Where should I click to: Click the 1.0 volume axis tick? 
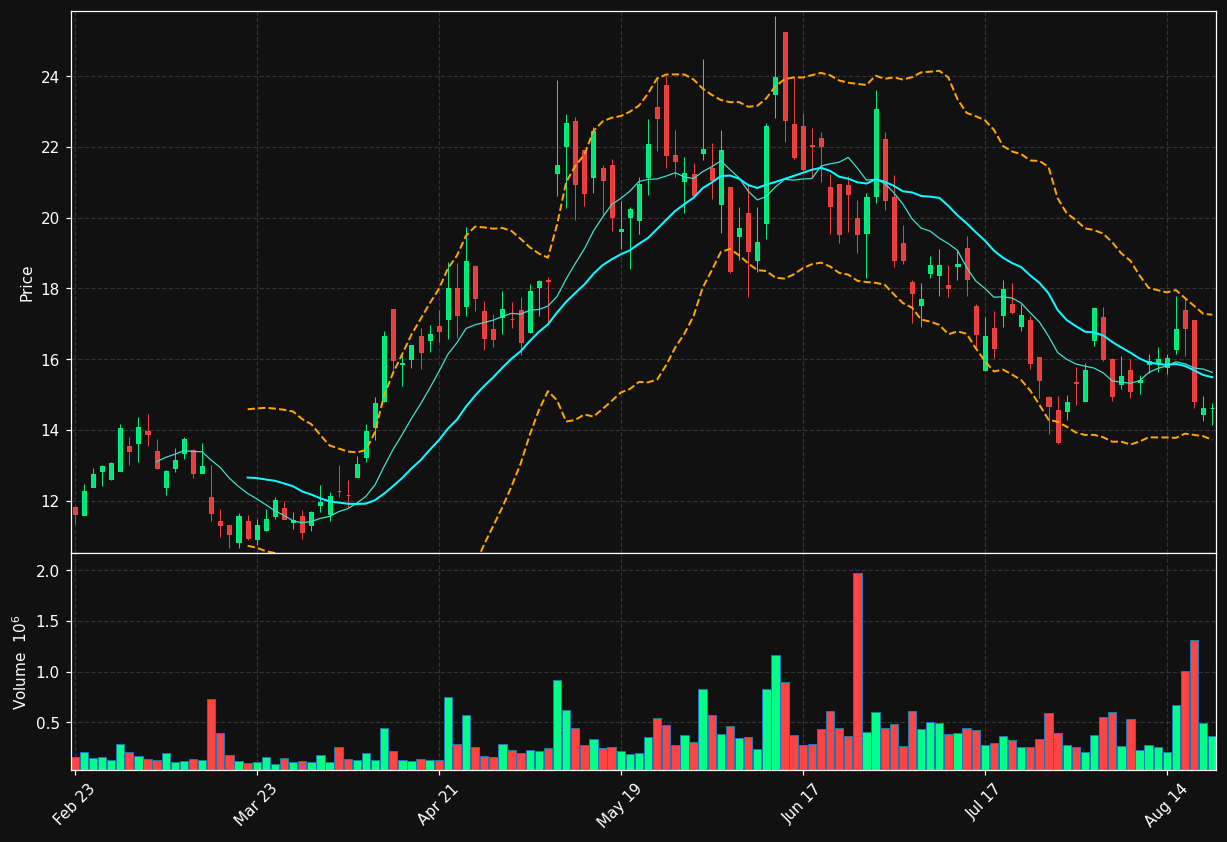[x=50, y=672]
